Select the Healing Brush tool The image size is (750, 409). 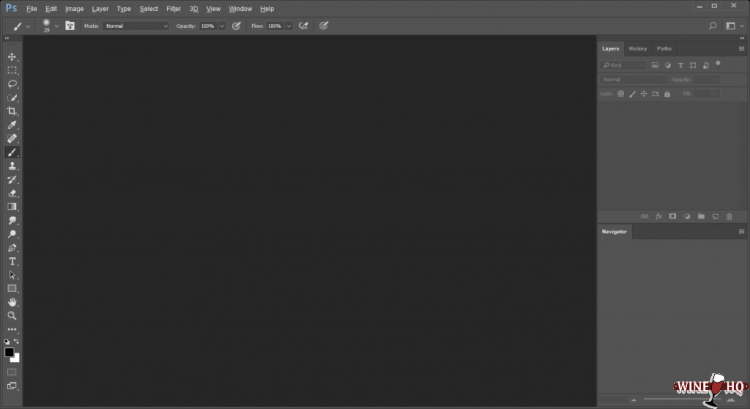pyautogui.click(x=12, y=139)
